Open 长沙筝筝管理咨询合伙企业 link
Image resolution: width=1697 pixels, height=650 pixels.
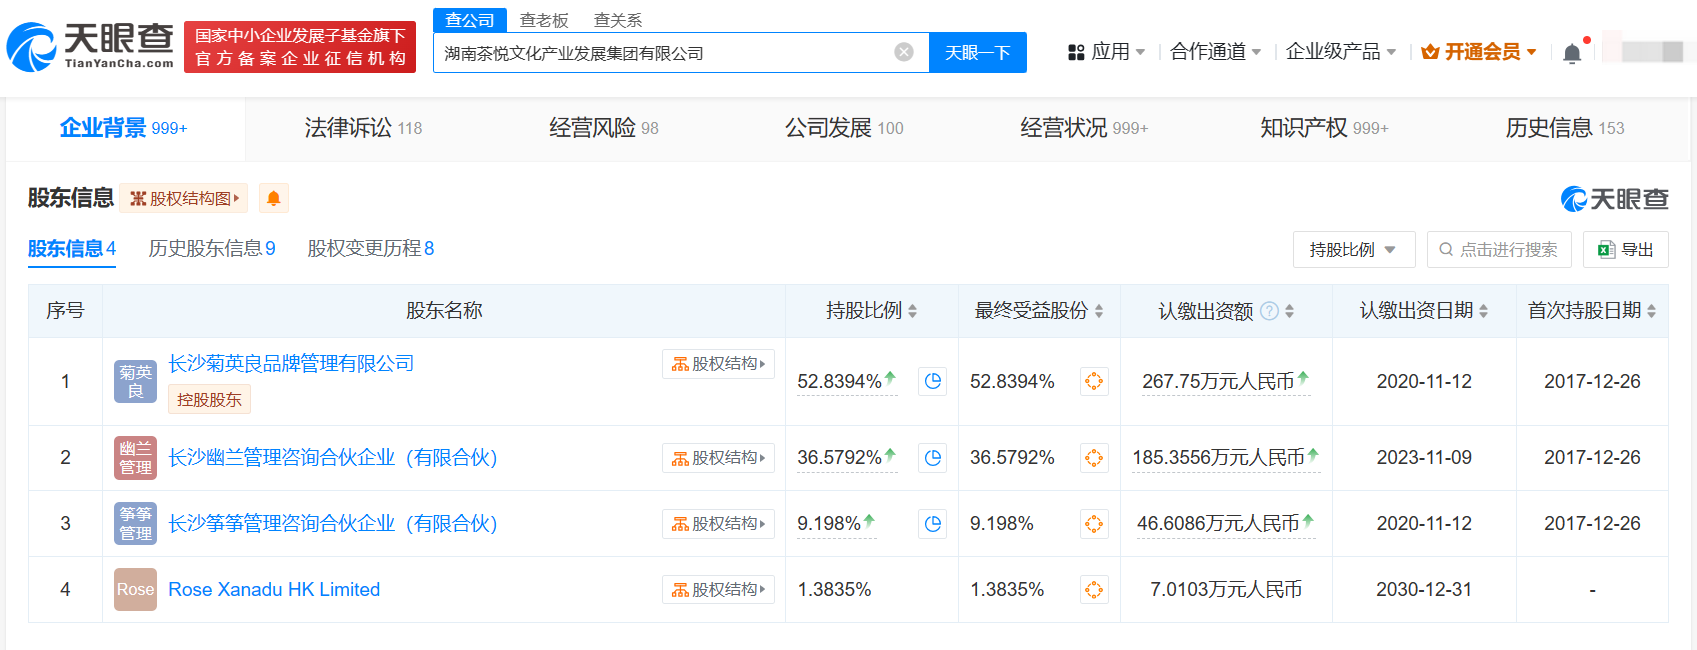(x=333, y=524)
